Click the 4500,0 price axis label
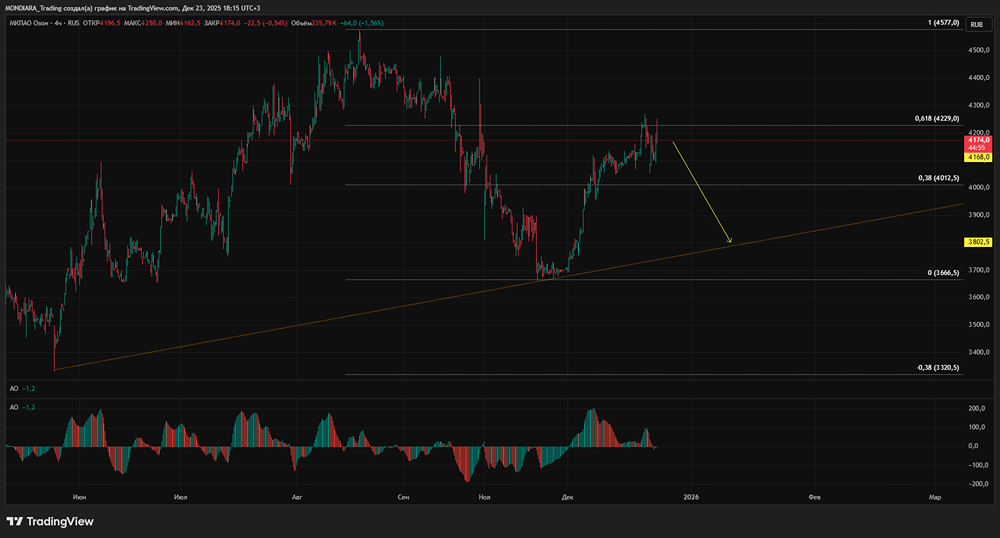The image size is (1000, 538). pos(978,50)
